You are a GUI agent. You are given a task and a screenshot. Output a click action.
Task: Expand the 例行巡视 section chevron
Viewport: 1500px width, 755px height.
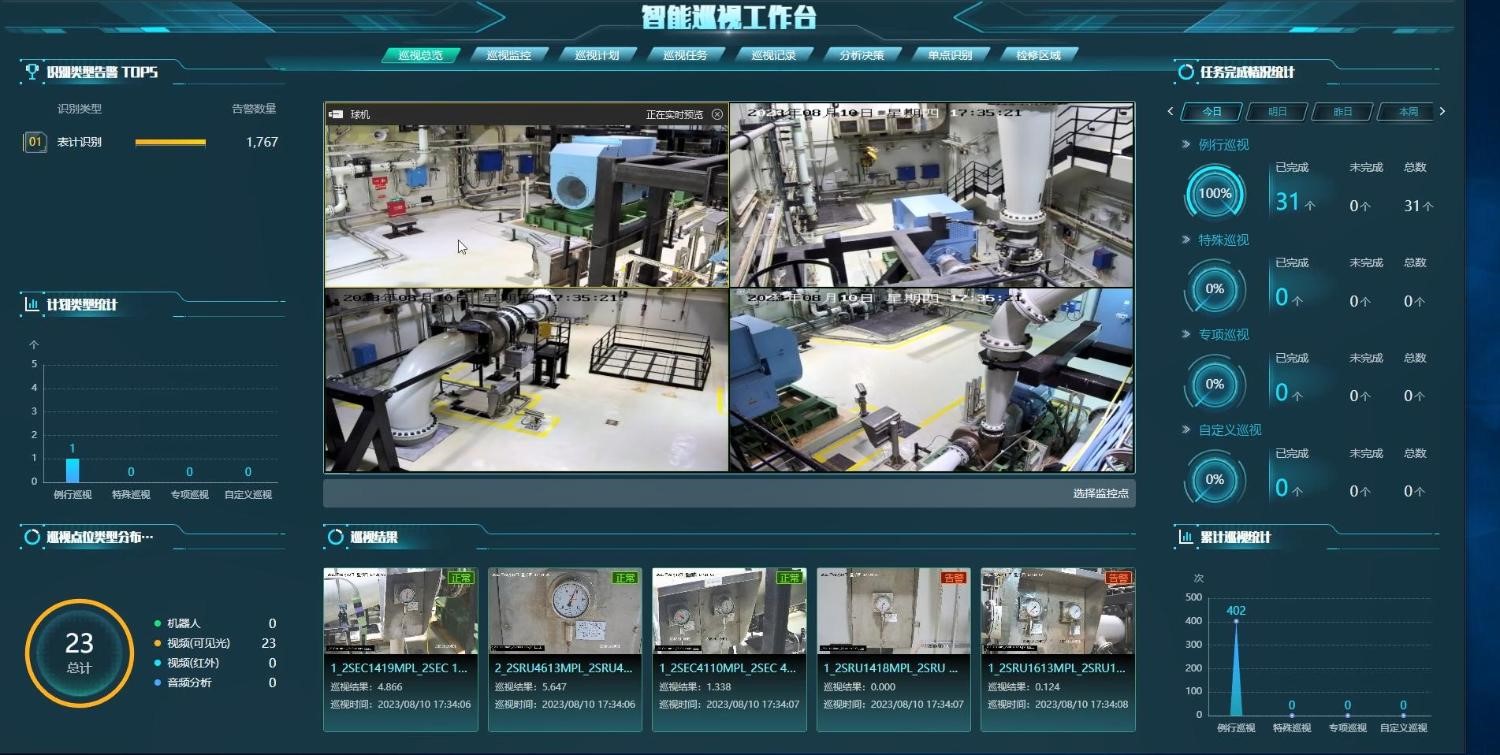[x=1186, y=145]
